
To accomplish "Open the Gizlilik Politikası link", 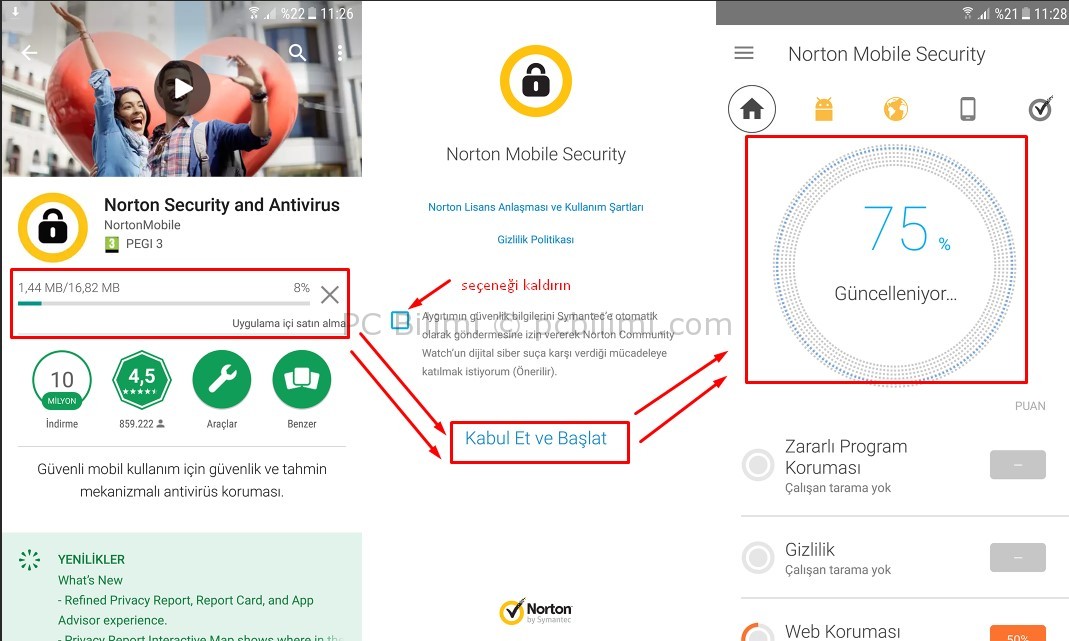I will point(536,239).
